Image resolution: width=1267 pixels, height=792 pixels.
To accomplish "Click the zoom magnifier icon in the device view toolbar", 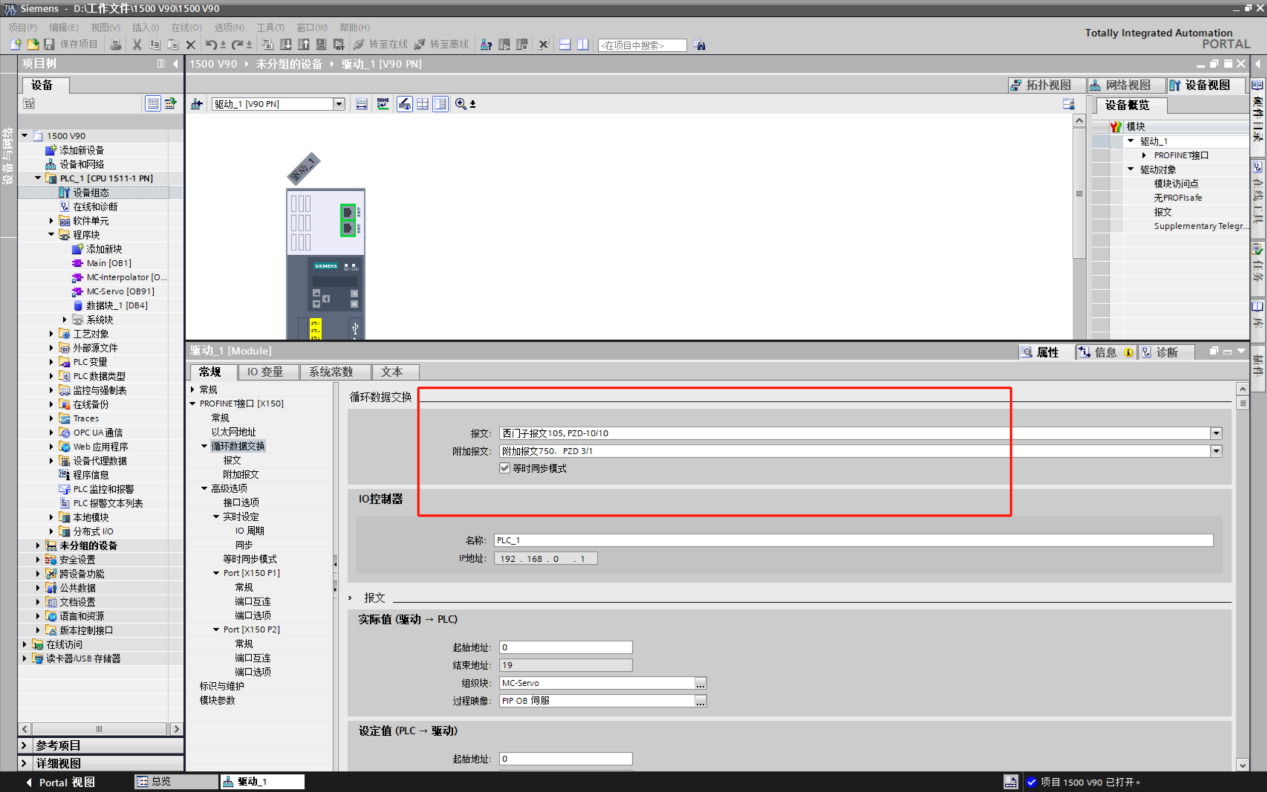I will pyautogui.click(x=461, y=104).
